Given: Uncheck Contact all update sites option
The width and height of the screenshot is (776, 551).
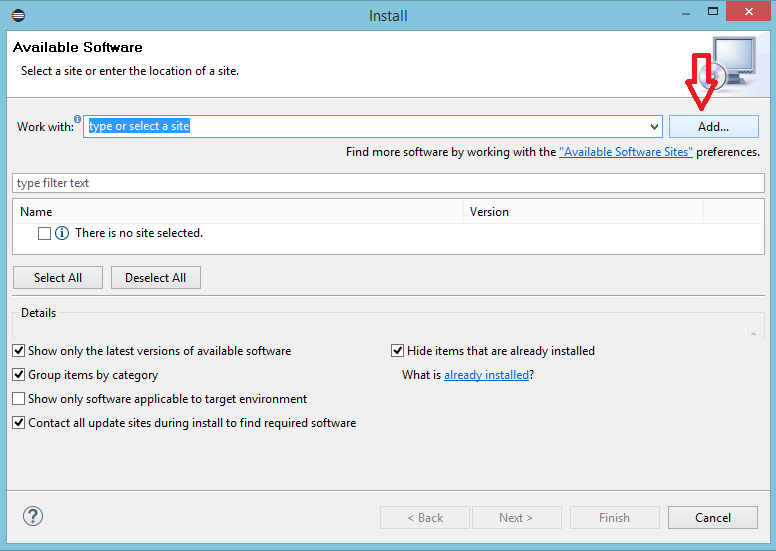Looking at the screenshot, I should coord(19,423).
